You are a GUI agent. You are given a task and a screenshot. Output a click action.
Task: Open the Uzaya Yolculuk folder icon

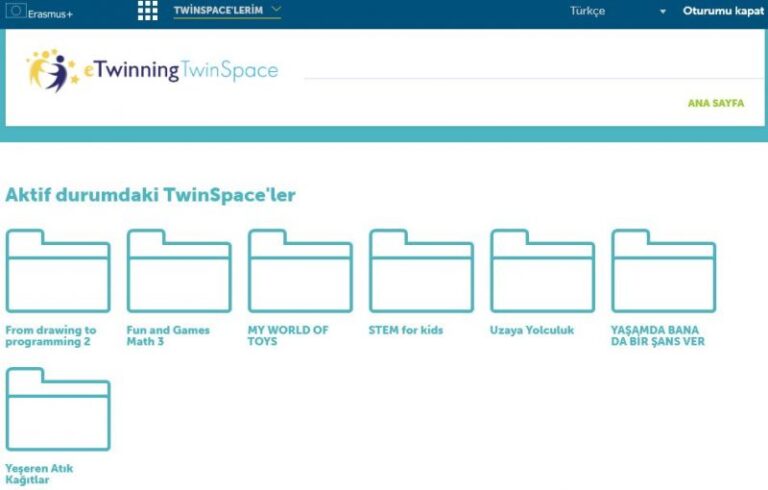(542, 271)
